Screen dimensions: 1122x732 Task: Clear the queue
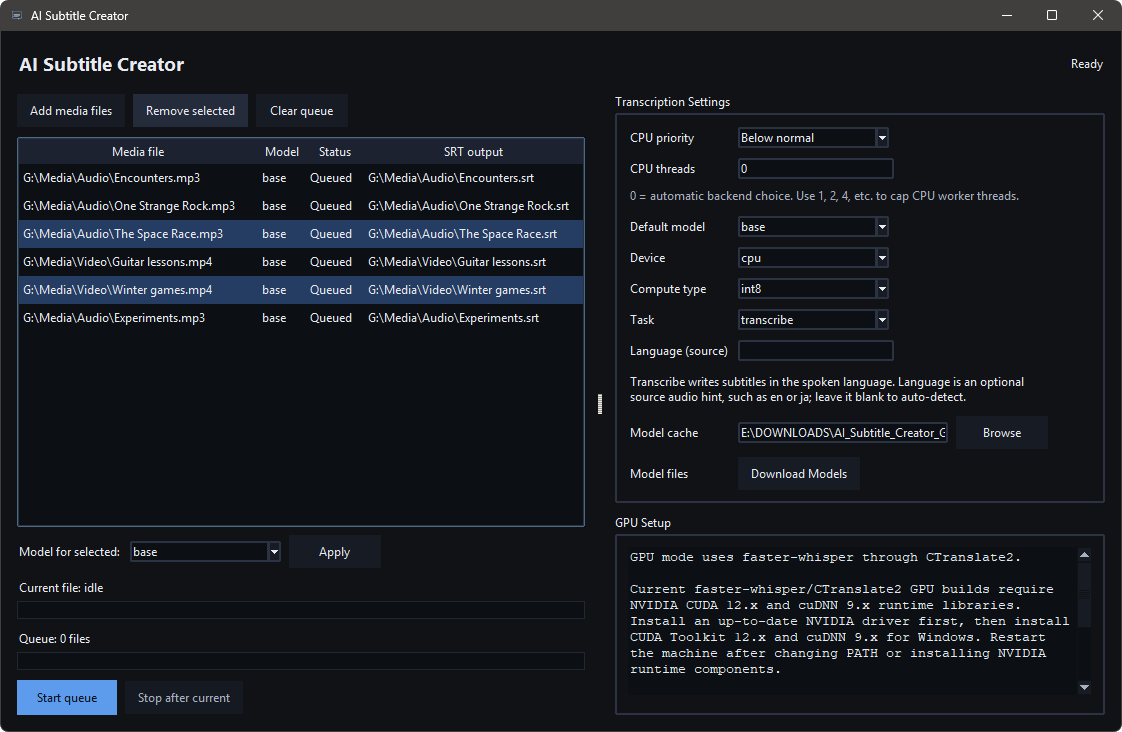[x=301, y=111]
